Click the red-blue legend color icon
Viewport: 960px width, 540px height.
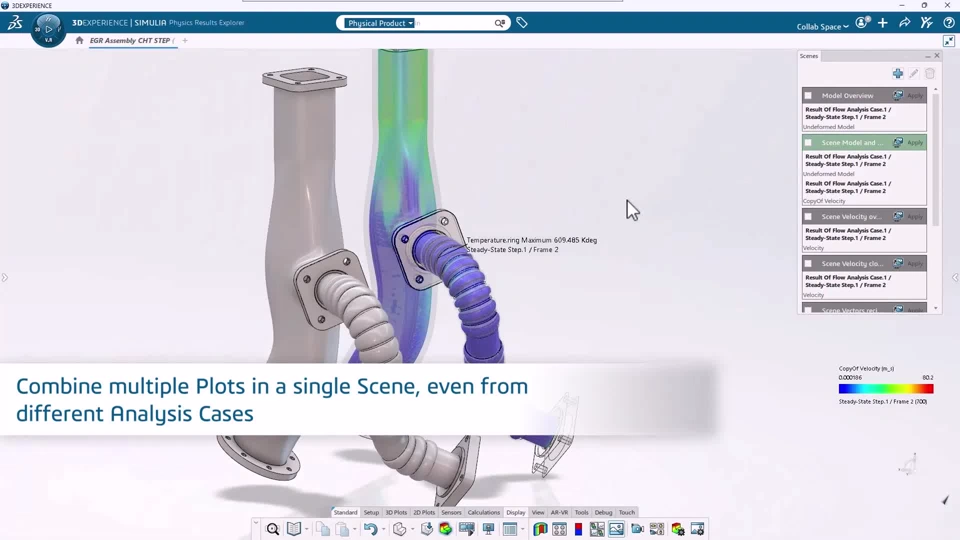tap(578, 529)
